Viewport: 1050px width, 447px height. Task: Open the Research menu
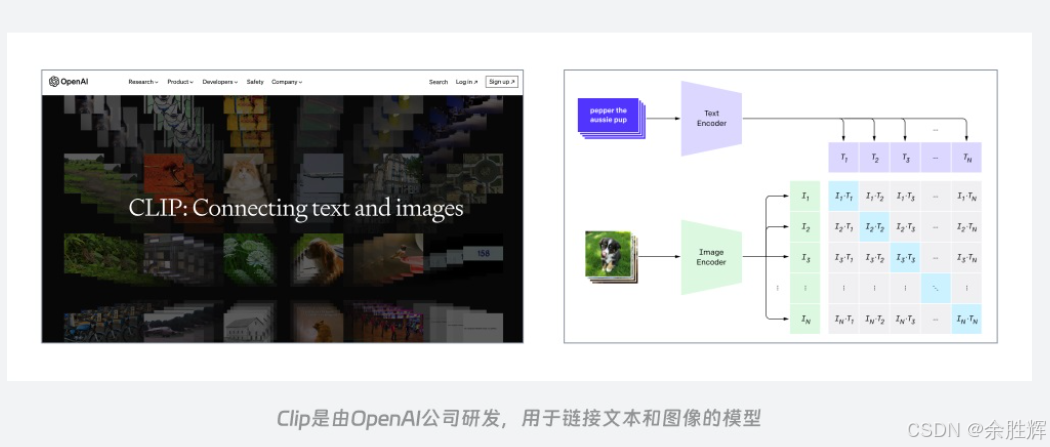(143, 82)
